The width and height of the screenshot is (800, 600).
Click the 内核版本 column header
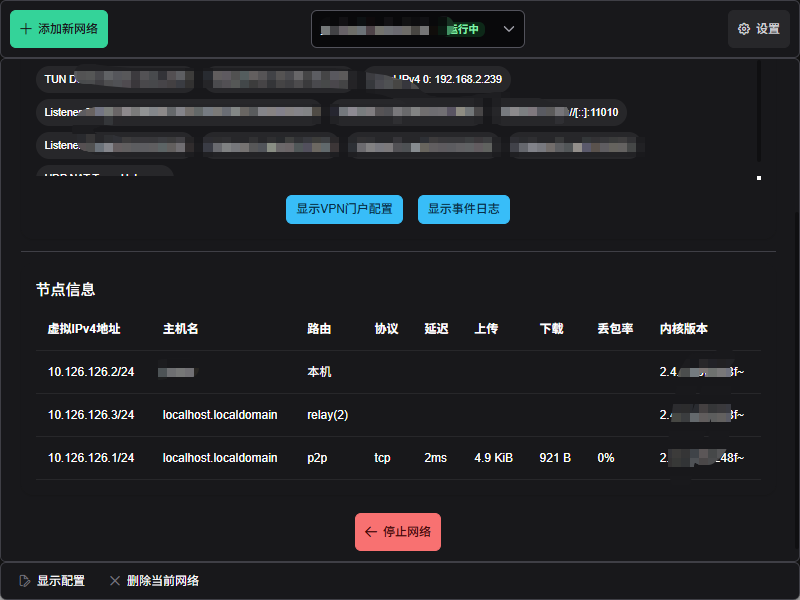[684, 329]
